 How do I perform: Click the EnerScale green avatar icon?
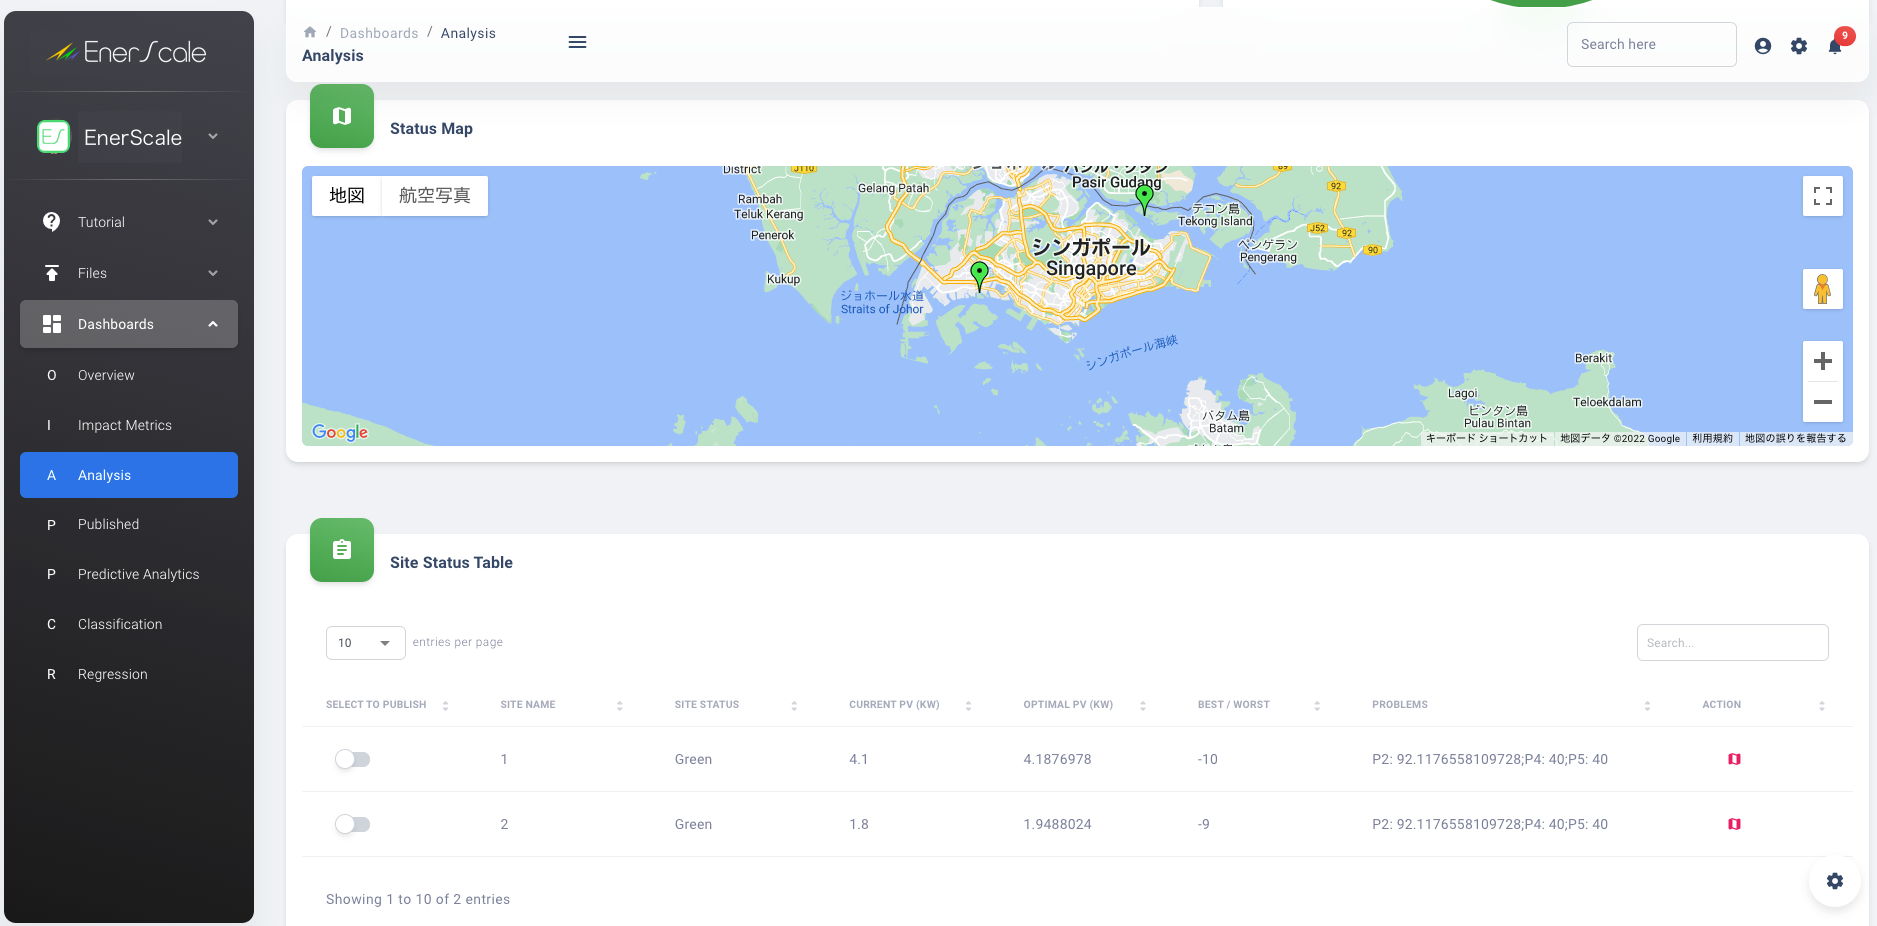(x=53, y=137)
